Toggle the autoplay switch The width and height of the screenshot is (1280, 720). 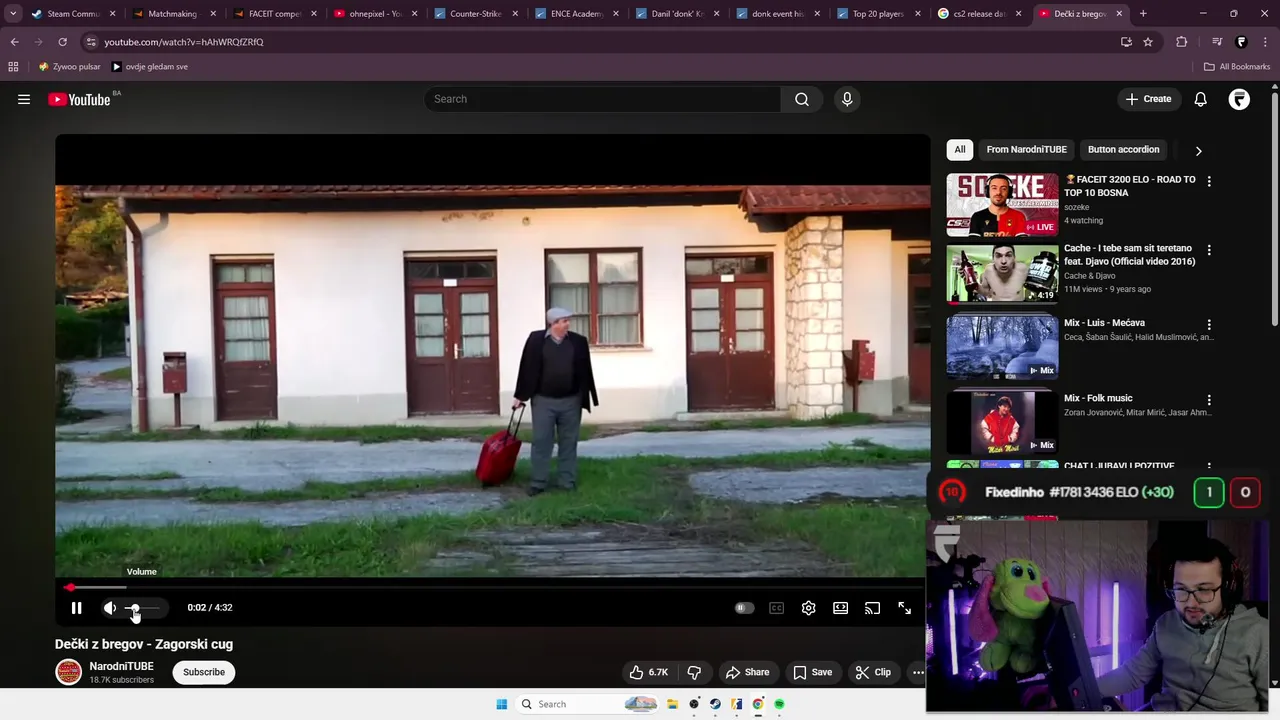click(x=744, y=608)
